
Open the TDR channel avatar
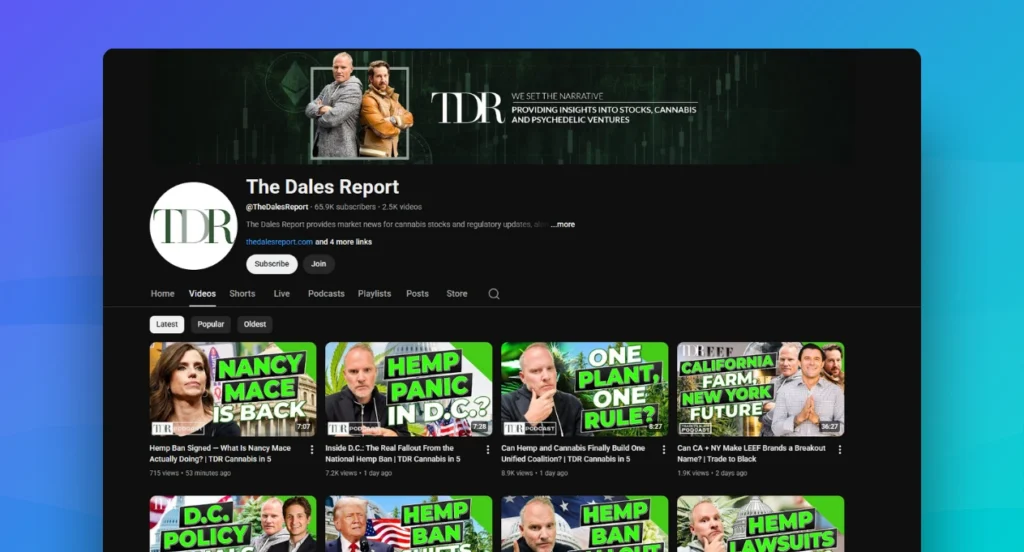click(x=193, y=226)
